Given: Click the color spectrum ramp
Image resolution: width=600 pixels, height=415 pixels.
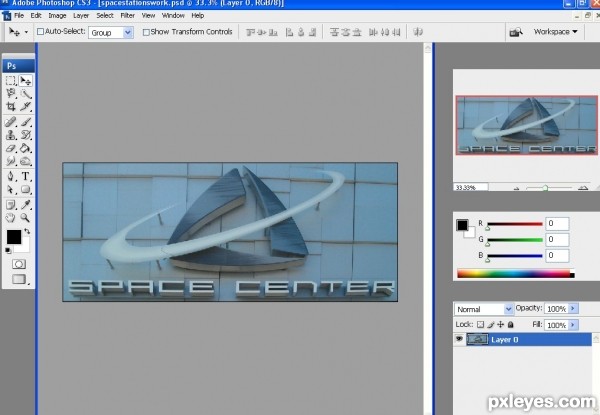Looking at the screenshot, I should click(515, 273).
